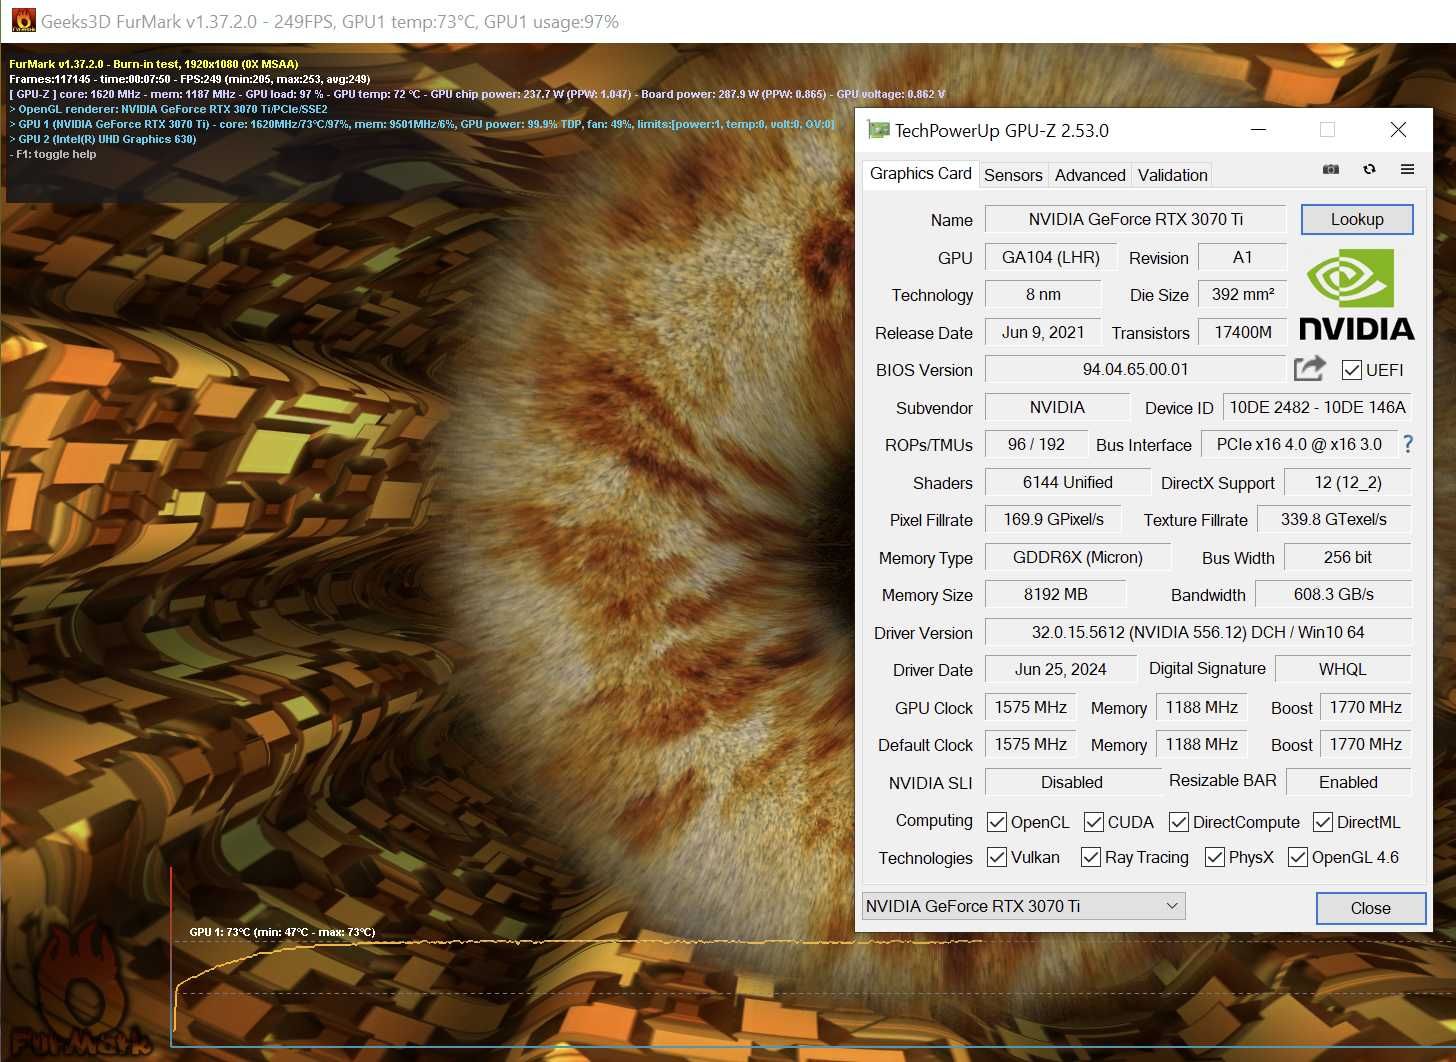Click the Subvendor value NVIDIA
The image size is (1456, 1062).
pos(1057,407)
